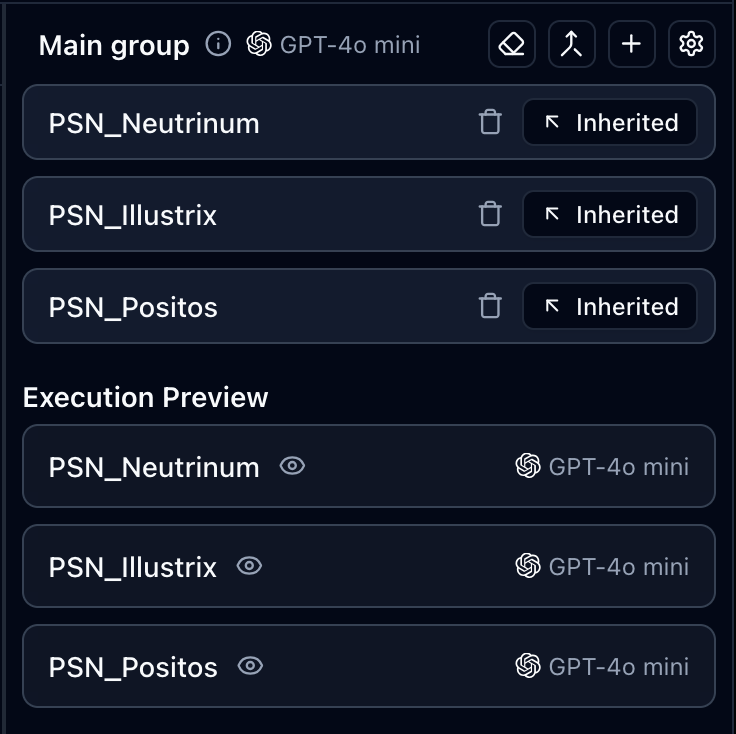Open Inherited dropdown for PSN_Positos
Image resolution: width=736 pixels, height=734 pixels.
pos(610,307)
